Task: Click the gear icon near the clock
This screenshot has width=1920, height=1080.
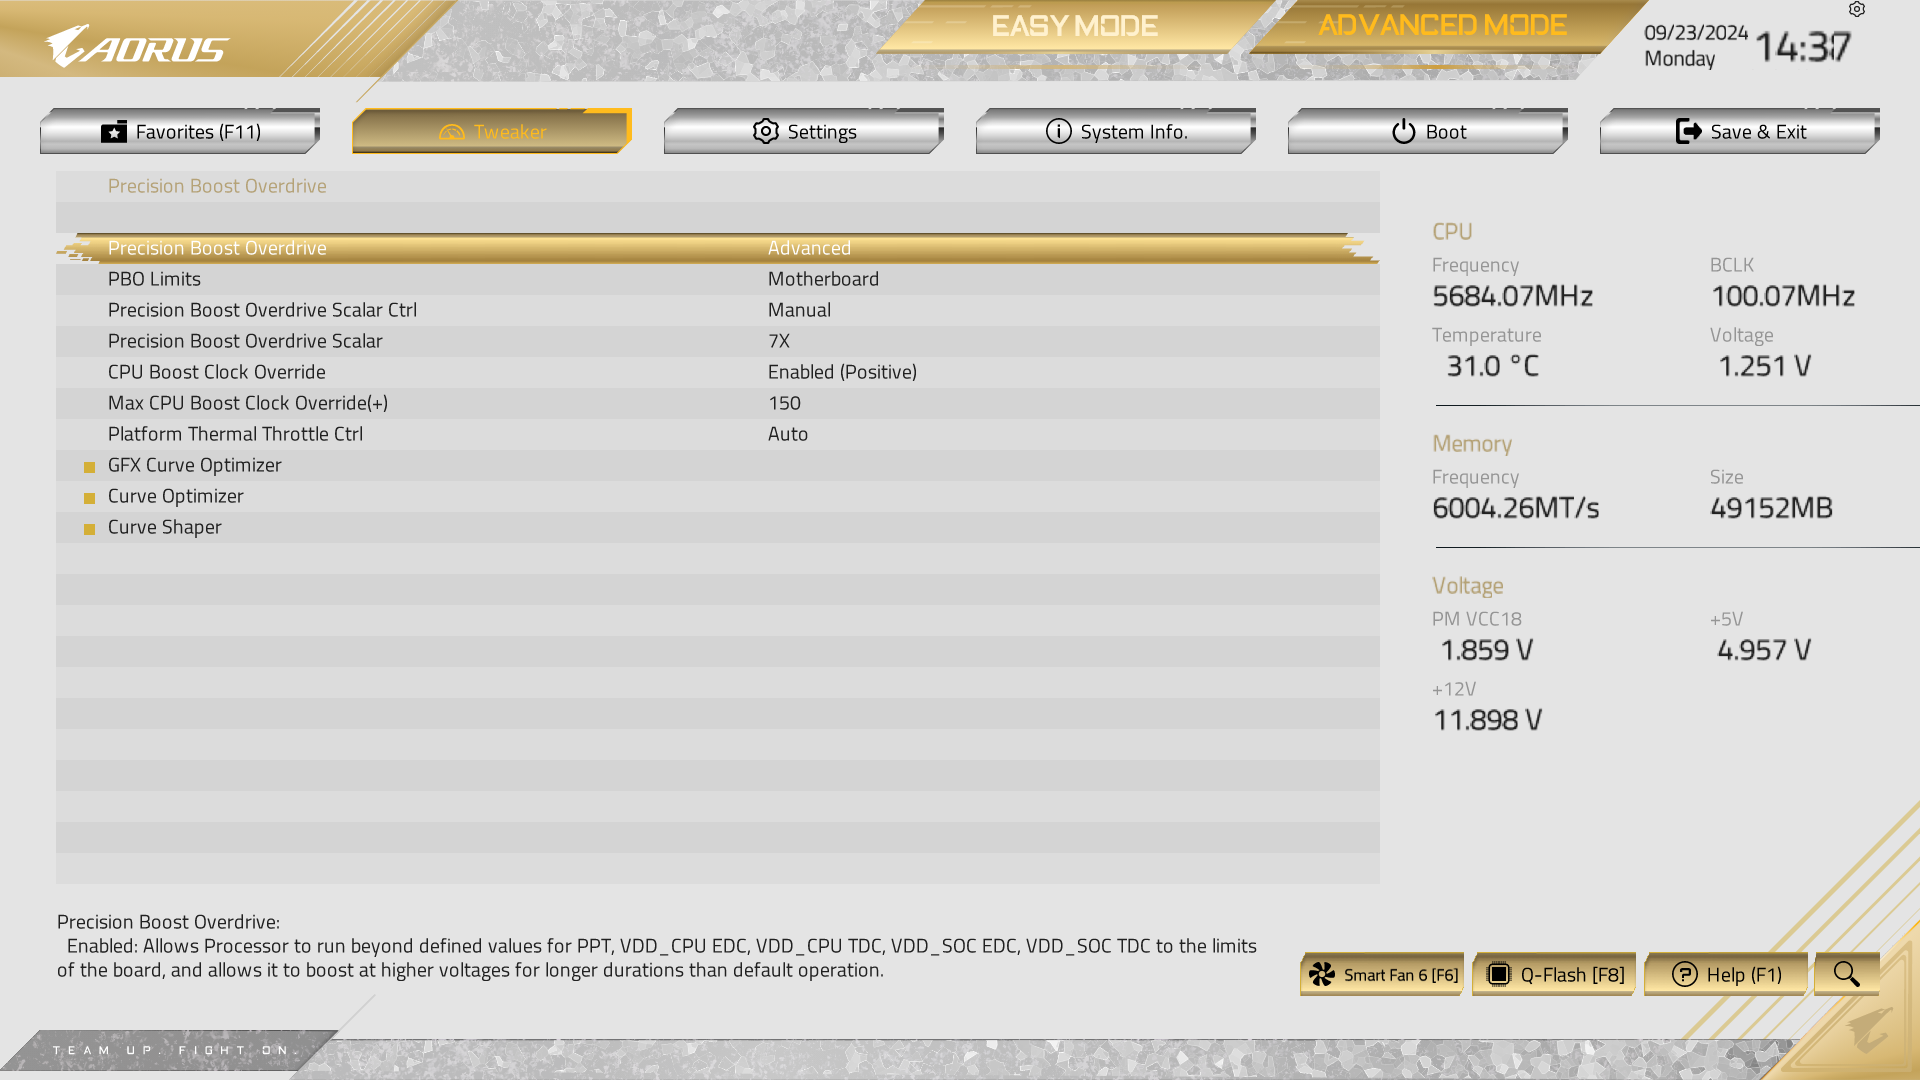Action: [1857, 9]
